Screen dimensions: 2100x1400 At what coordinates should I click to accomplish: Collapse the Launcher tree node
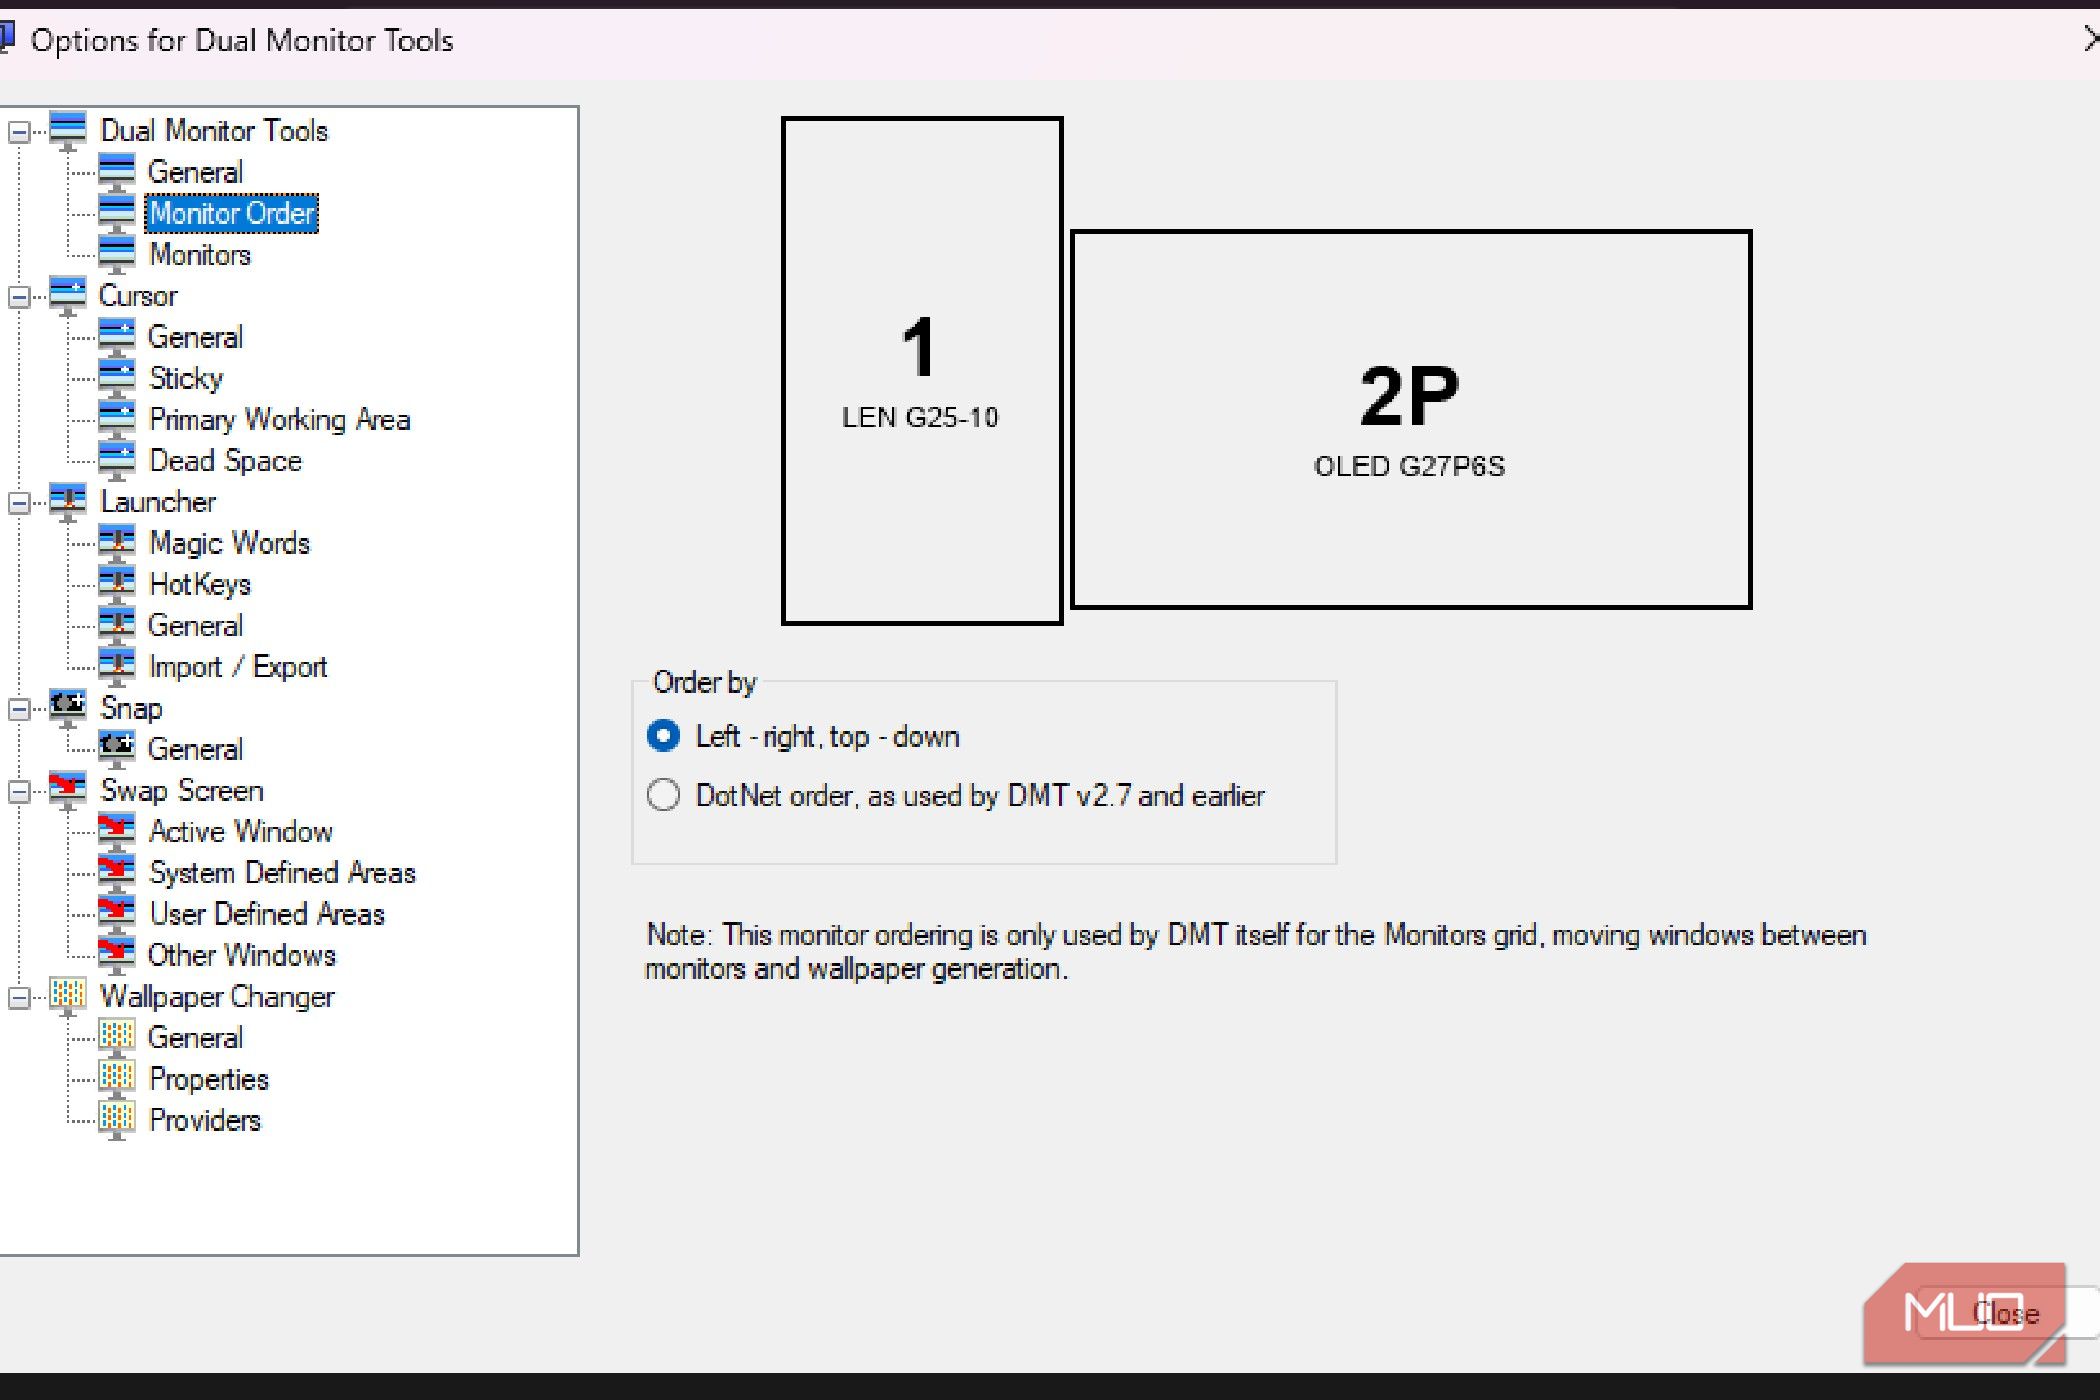pos(18,503)
